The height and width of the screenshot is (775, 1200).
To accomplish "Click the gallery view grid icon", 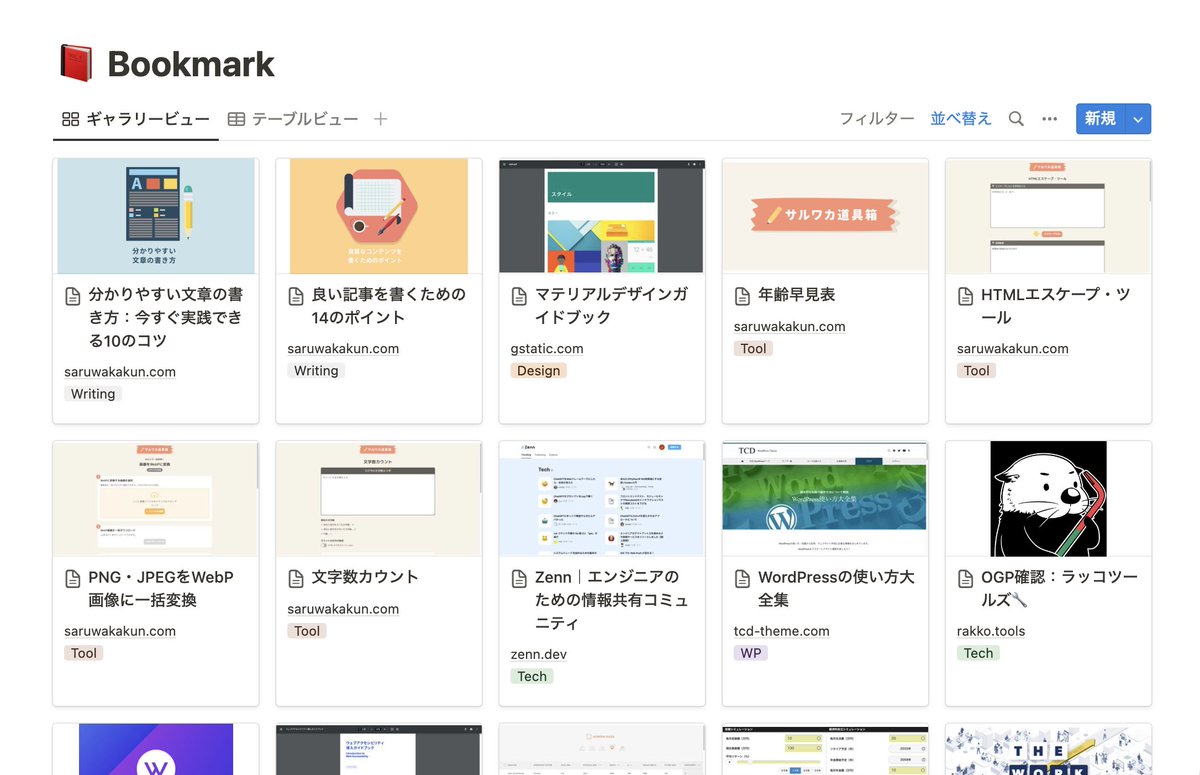I will click(x=70, y=119).
